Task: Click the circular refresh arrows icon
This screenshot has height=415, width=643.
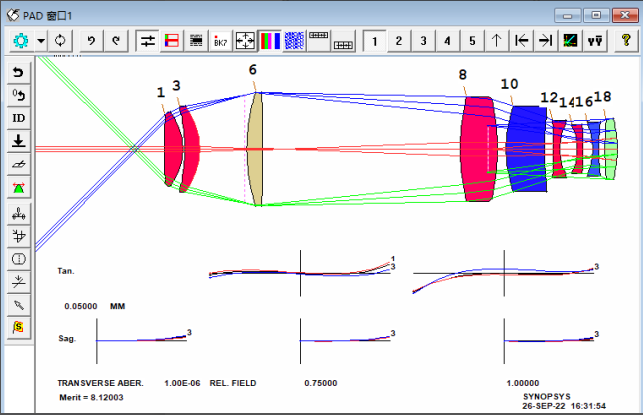Action: point(60,41)
